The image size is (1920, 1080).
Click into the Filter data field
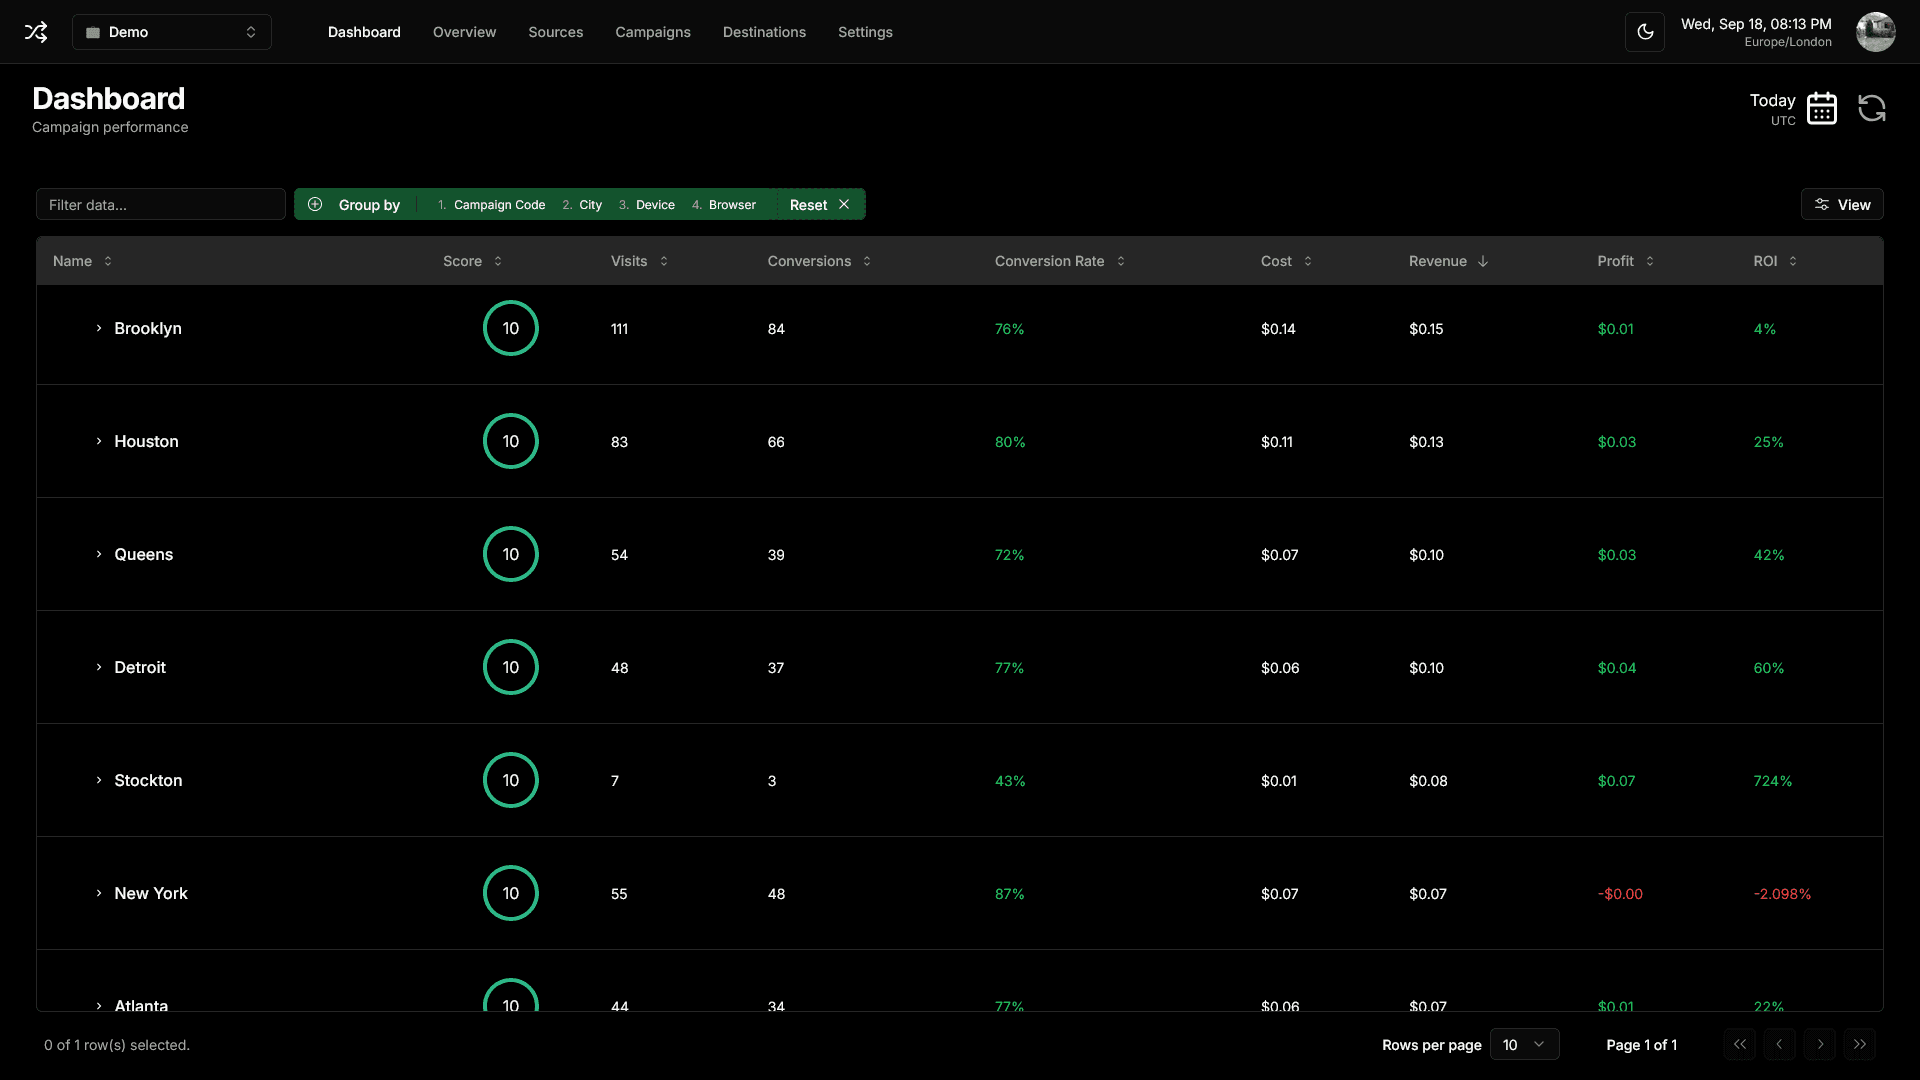coord(160,204)
